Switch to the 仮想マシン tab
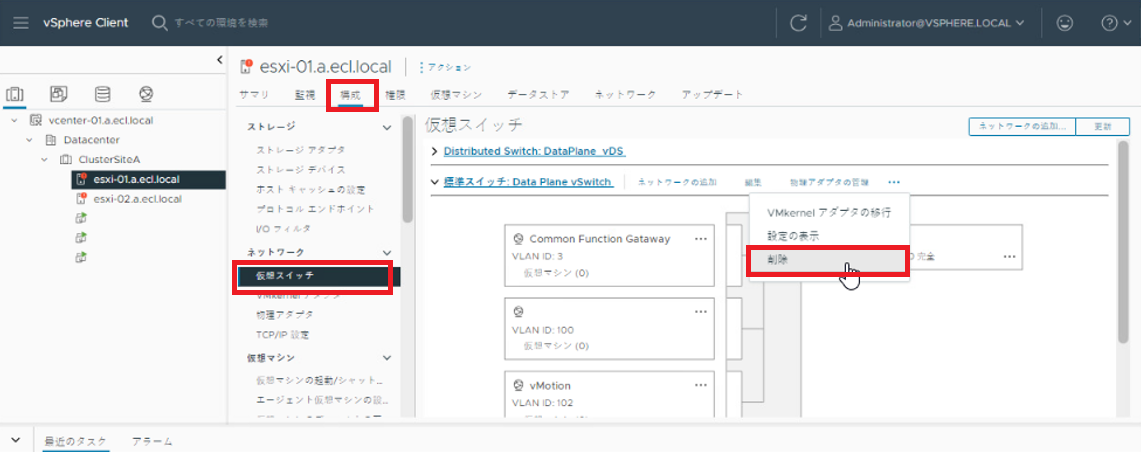1141x452 pixels. click(x=456, y=95)
